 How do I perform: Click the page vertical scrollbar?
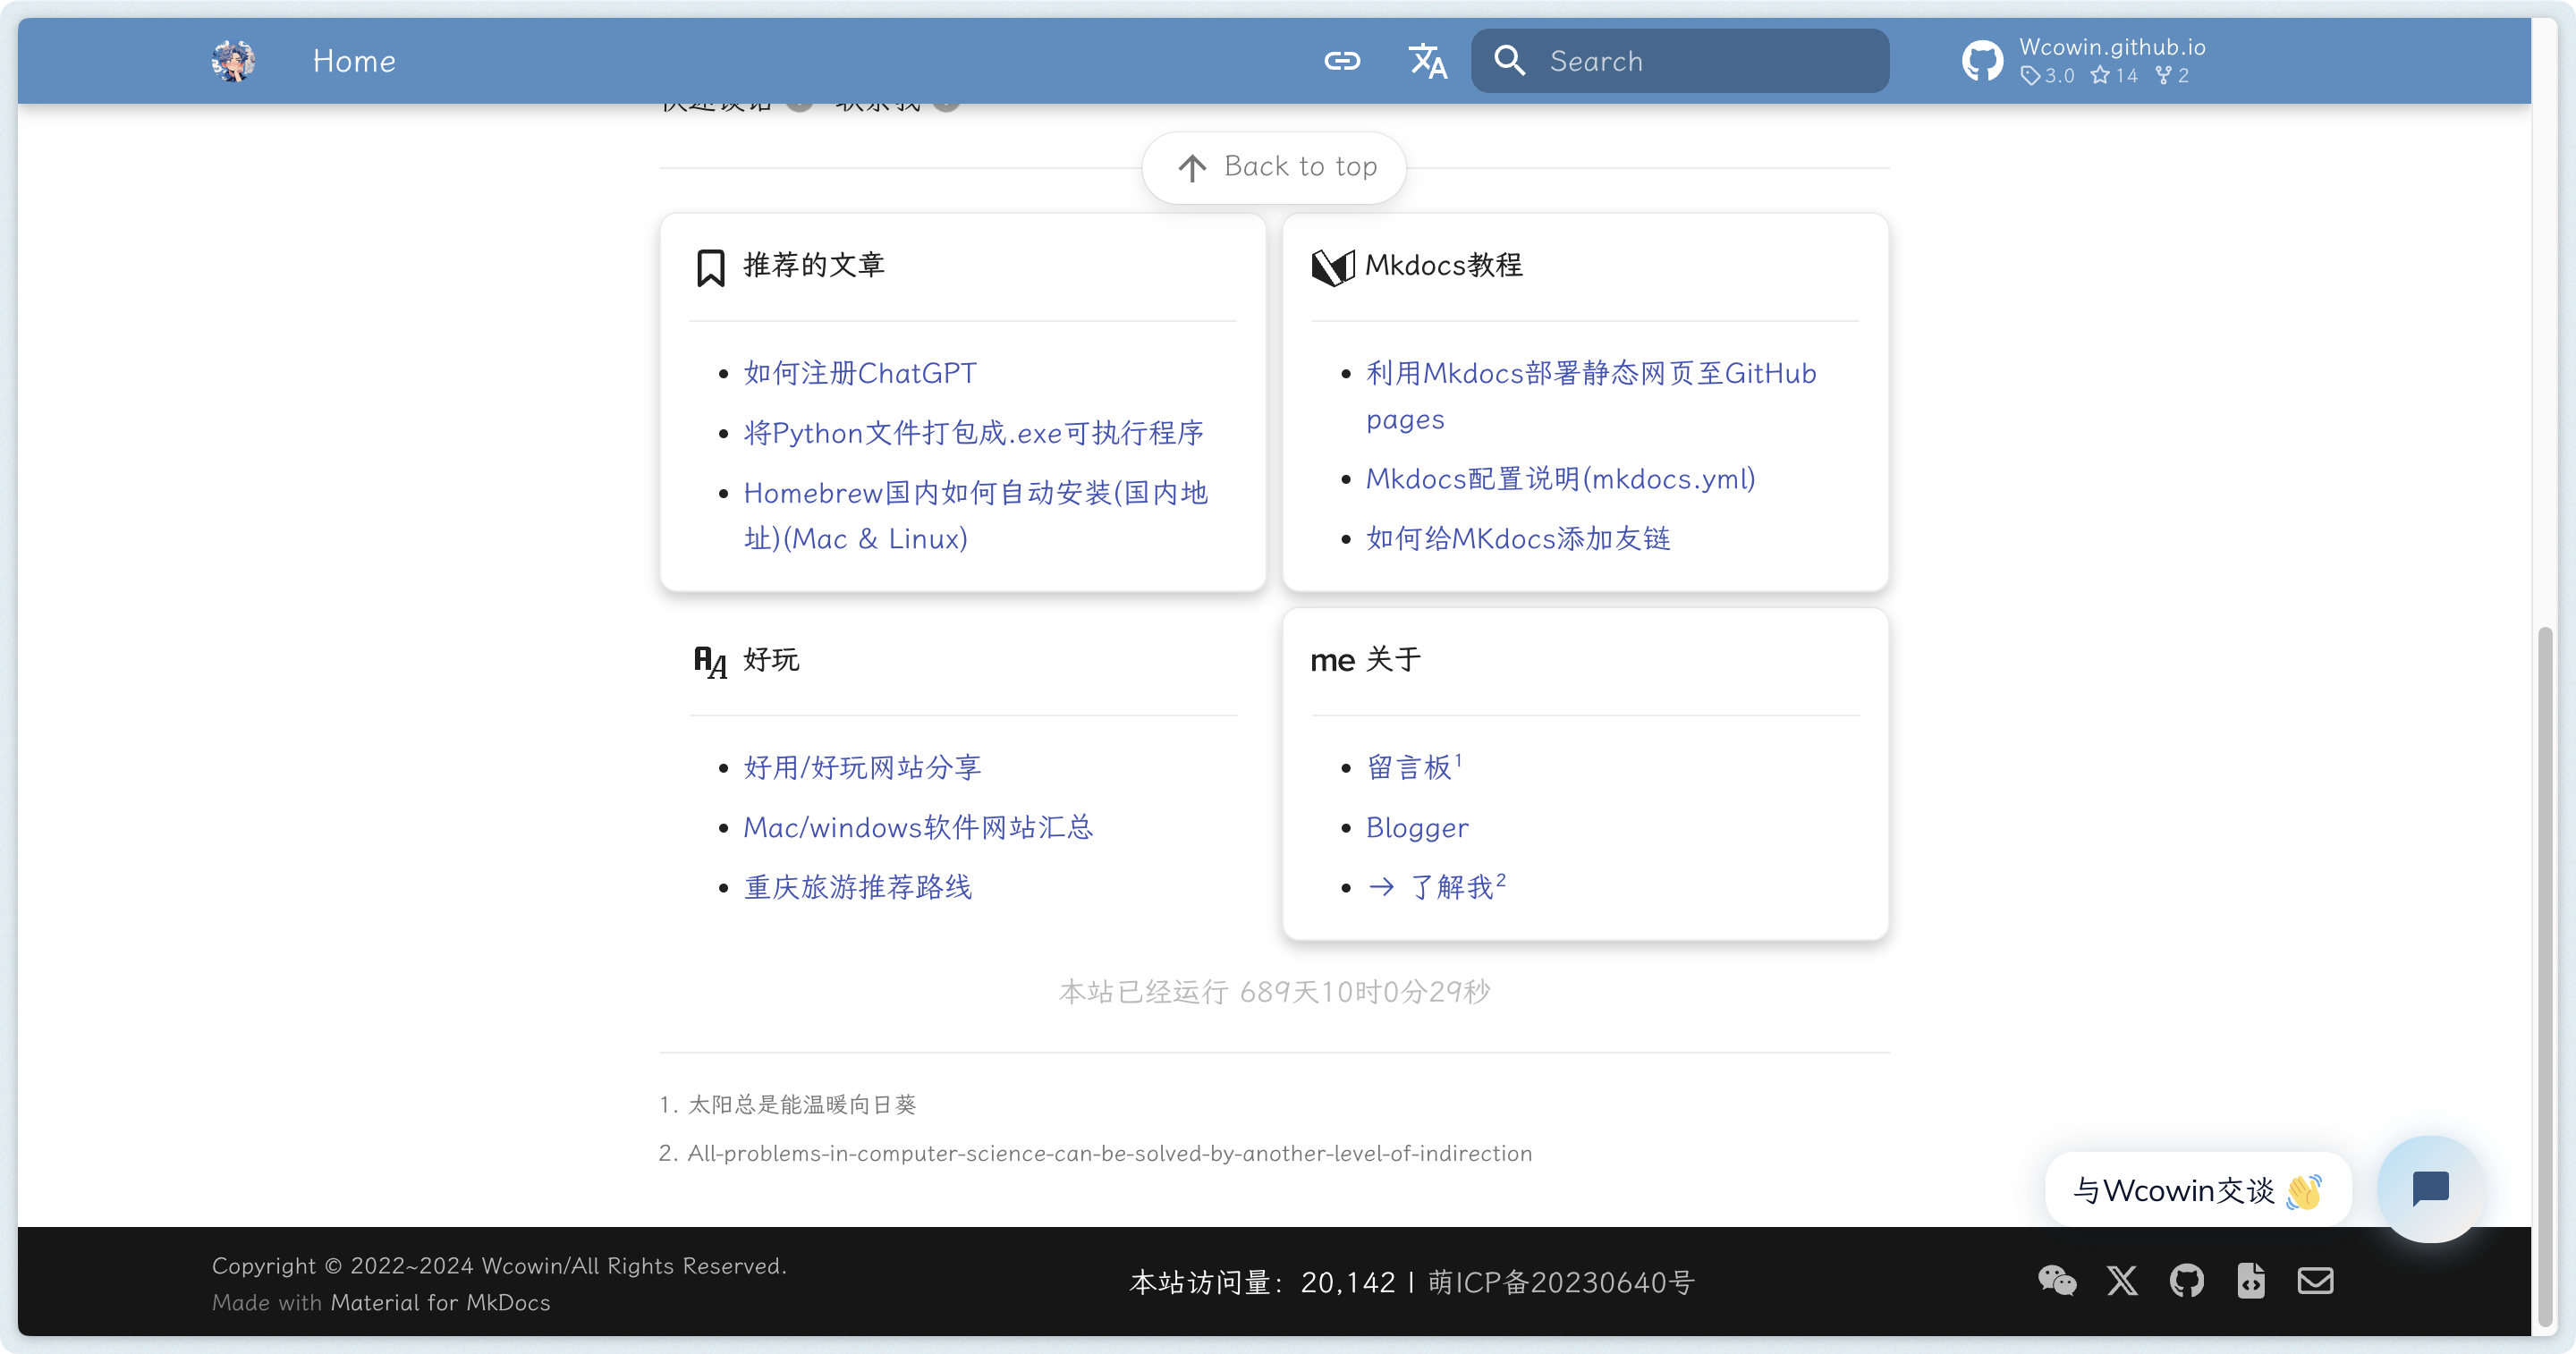point(2545,975)
